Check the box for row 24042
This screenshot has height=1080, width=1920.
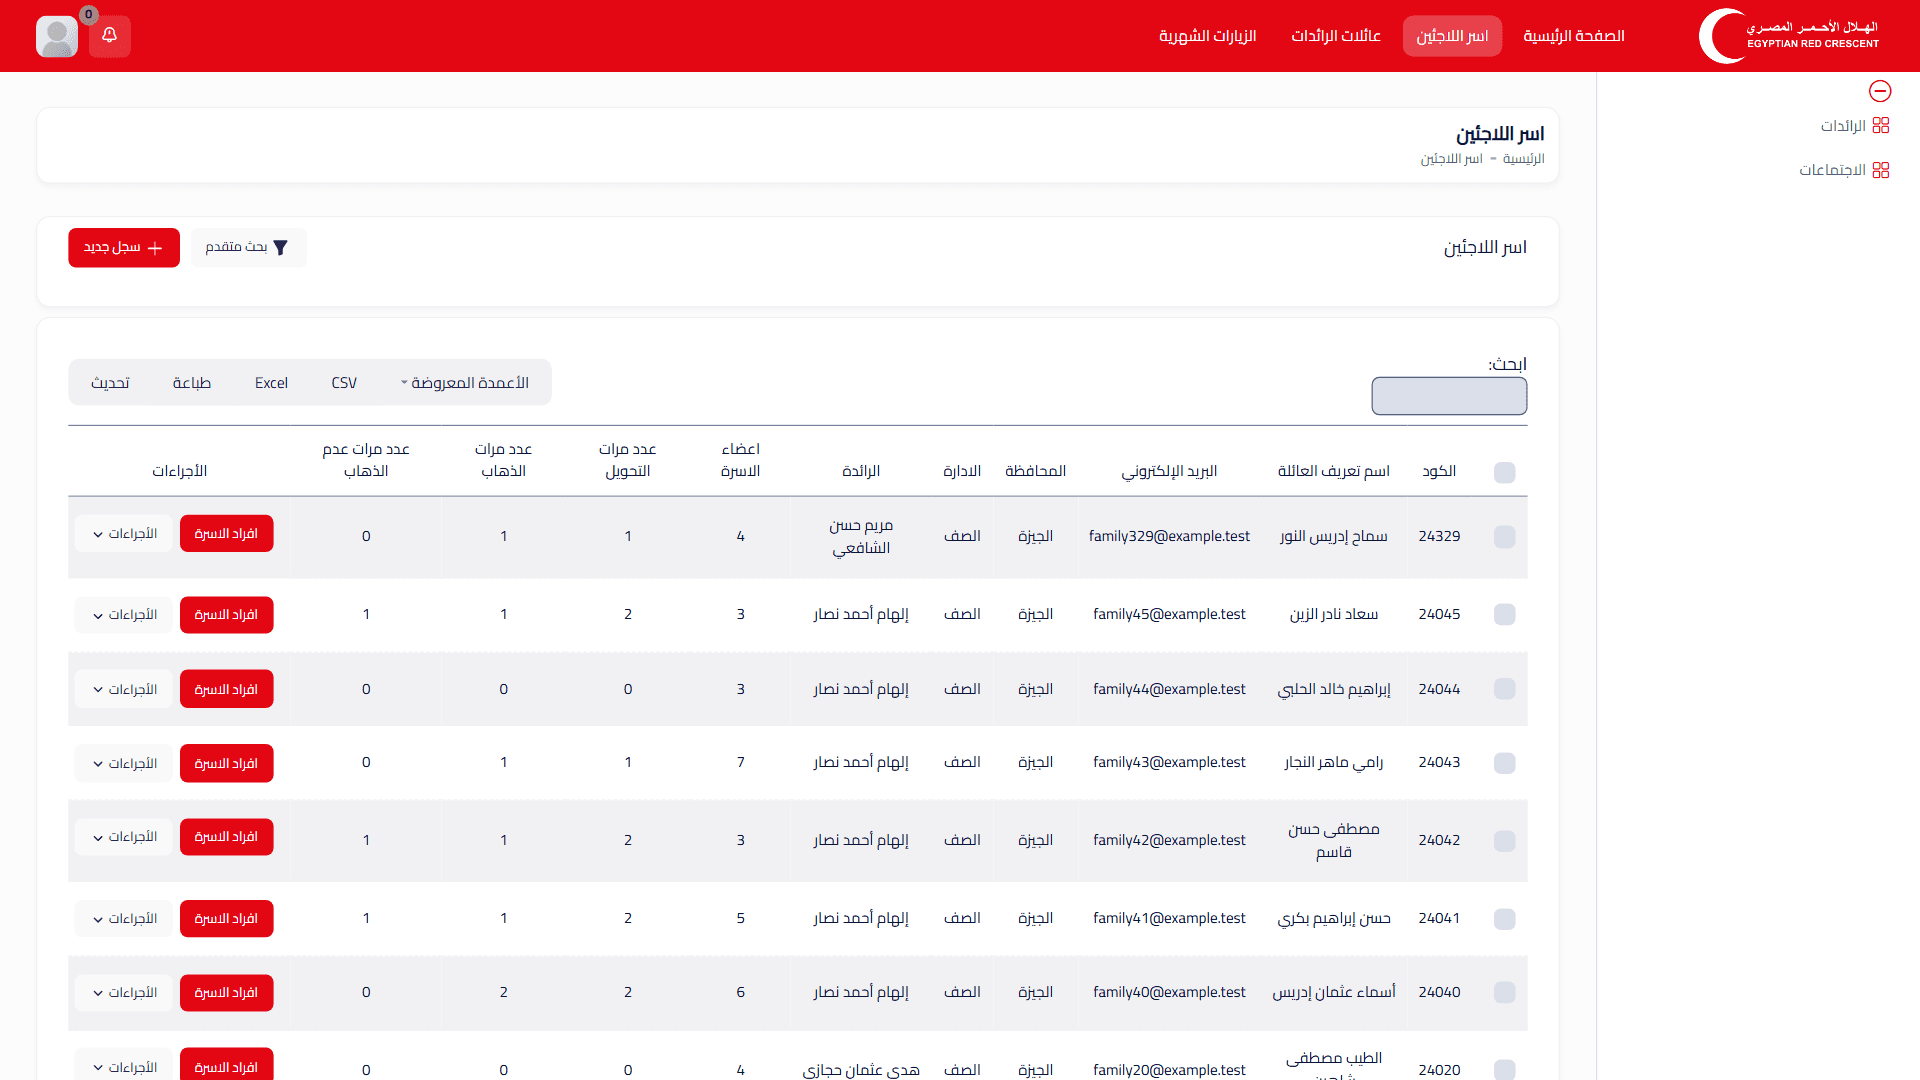pos(1504,841)
